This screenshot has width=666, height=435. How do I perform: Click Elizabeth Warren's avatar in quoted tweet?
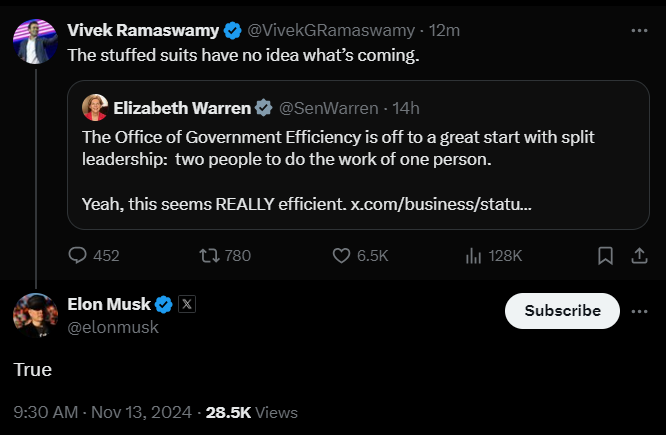(95, 107)
